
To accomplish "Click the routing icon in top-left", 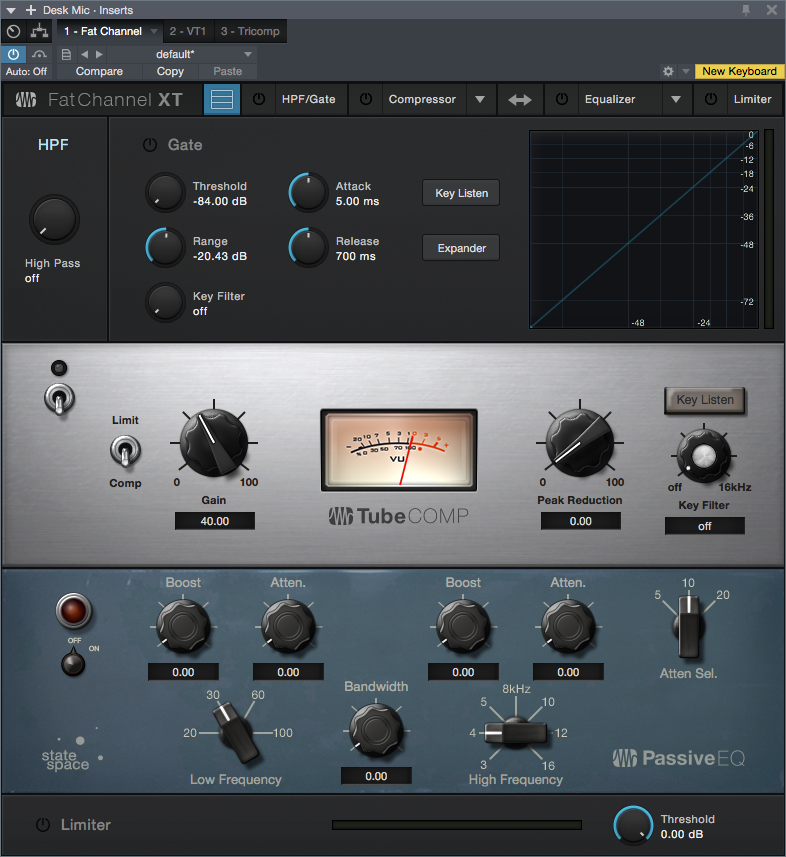I will [39, 32].
